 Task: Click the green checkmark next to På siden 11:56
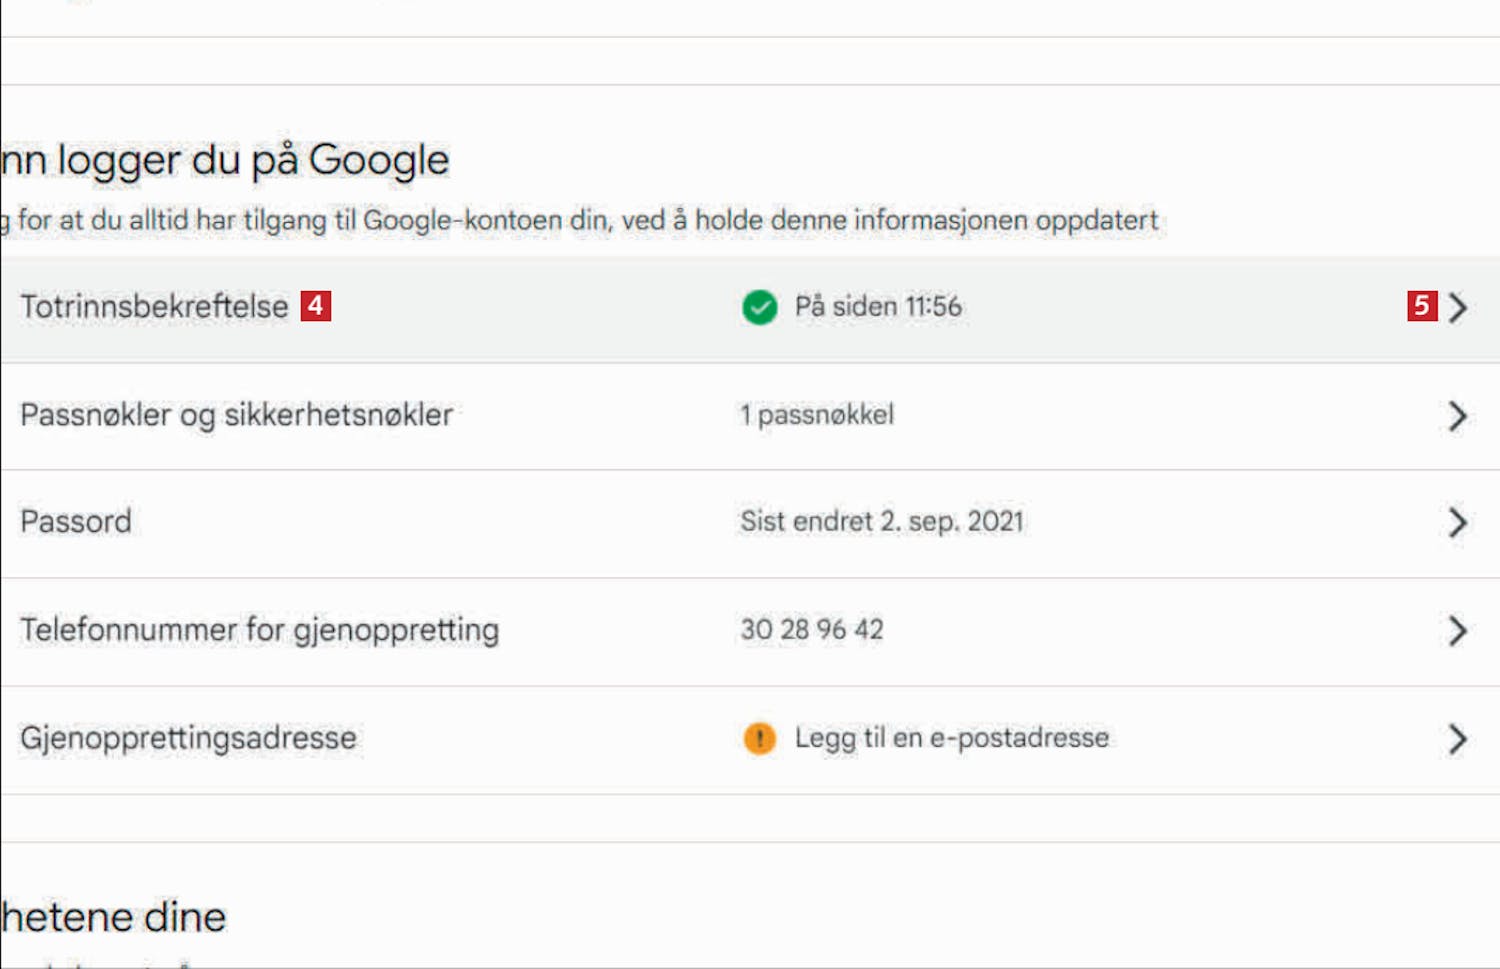click(760, 307)
